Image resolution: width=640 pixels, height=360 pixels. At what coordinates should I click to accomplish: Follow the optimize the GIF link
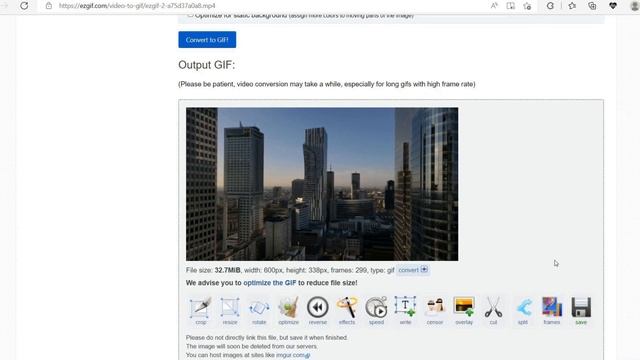click(x=270, y=282)
